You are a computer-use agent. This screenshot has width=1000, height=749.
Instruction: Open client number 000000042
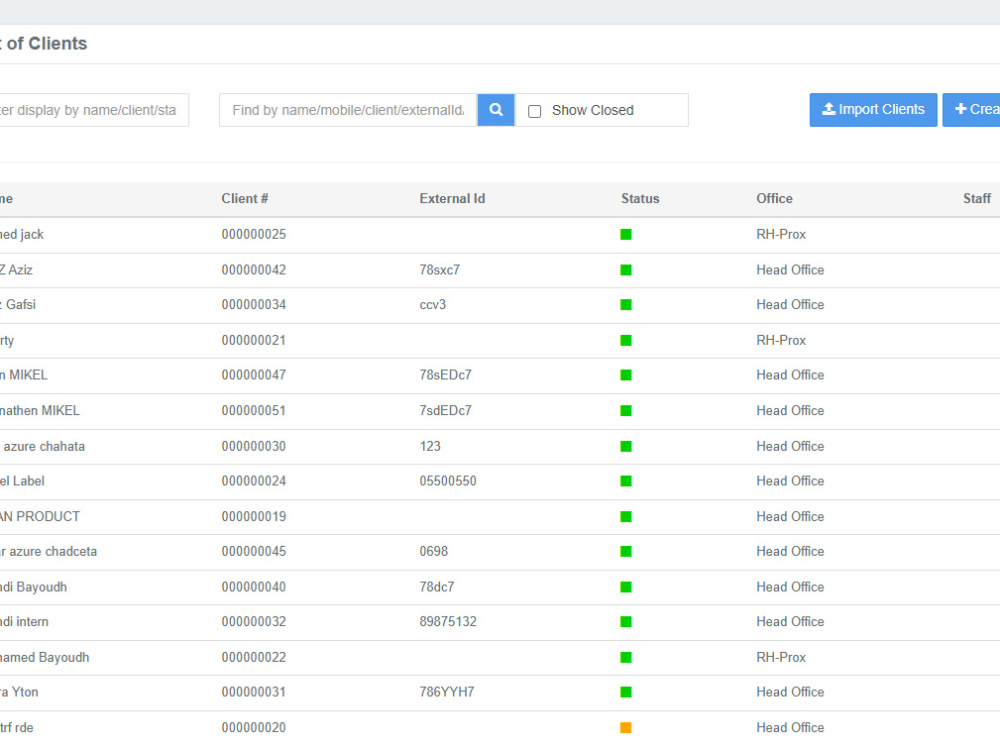point(254,270)
